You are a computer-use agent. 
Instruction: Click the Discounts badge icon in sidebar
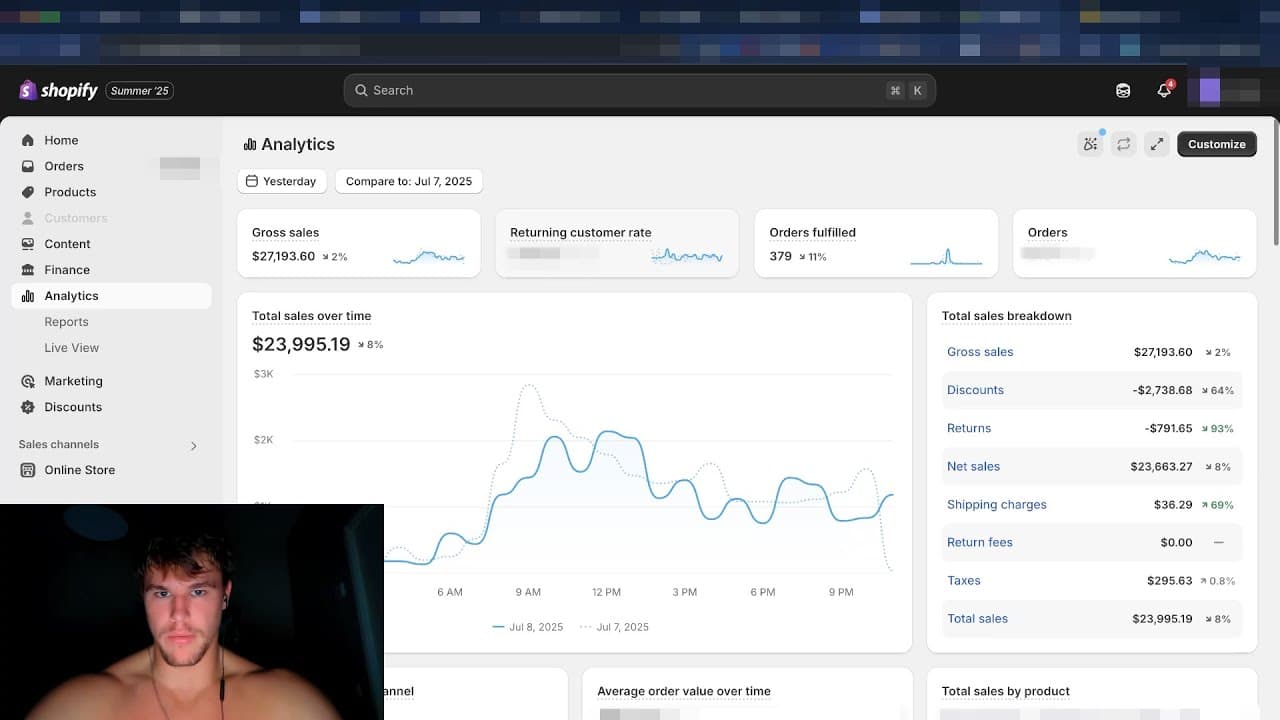point(28,408)
